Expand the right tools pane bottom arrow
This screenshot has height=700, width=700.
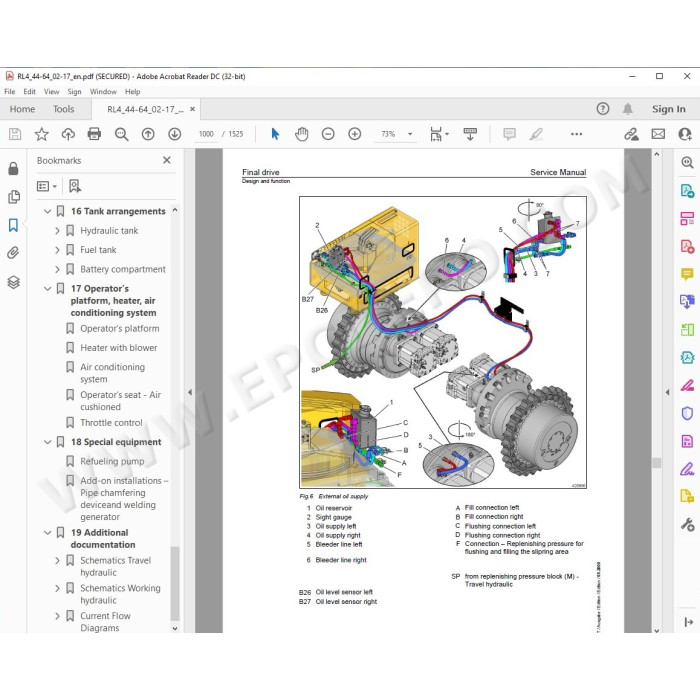point(688,622)
